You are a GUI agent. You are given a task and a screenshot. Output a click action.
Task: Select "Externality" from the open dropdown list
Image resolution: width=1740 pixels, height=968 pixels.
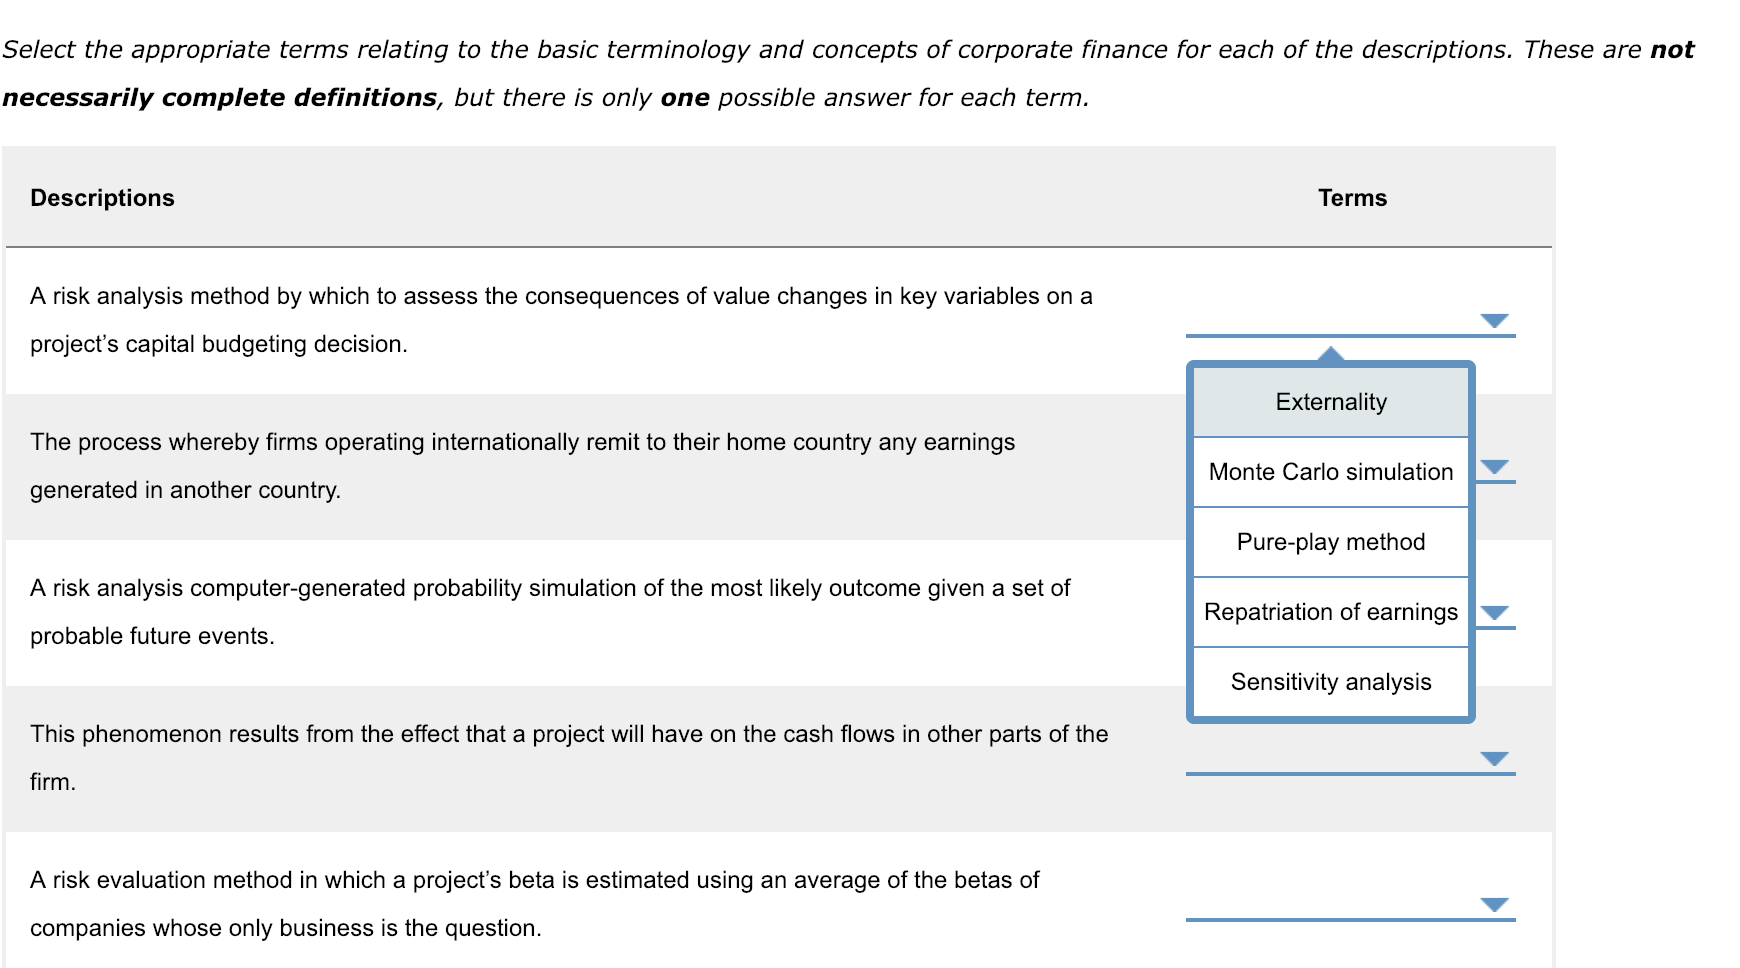click(x=1330, y=401)
